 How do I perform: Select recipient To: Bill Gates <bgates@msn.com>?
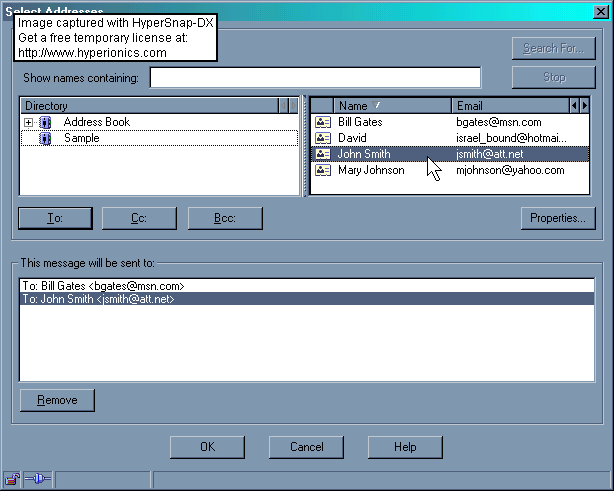307,286
